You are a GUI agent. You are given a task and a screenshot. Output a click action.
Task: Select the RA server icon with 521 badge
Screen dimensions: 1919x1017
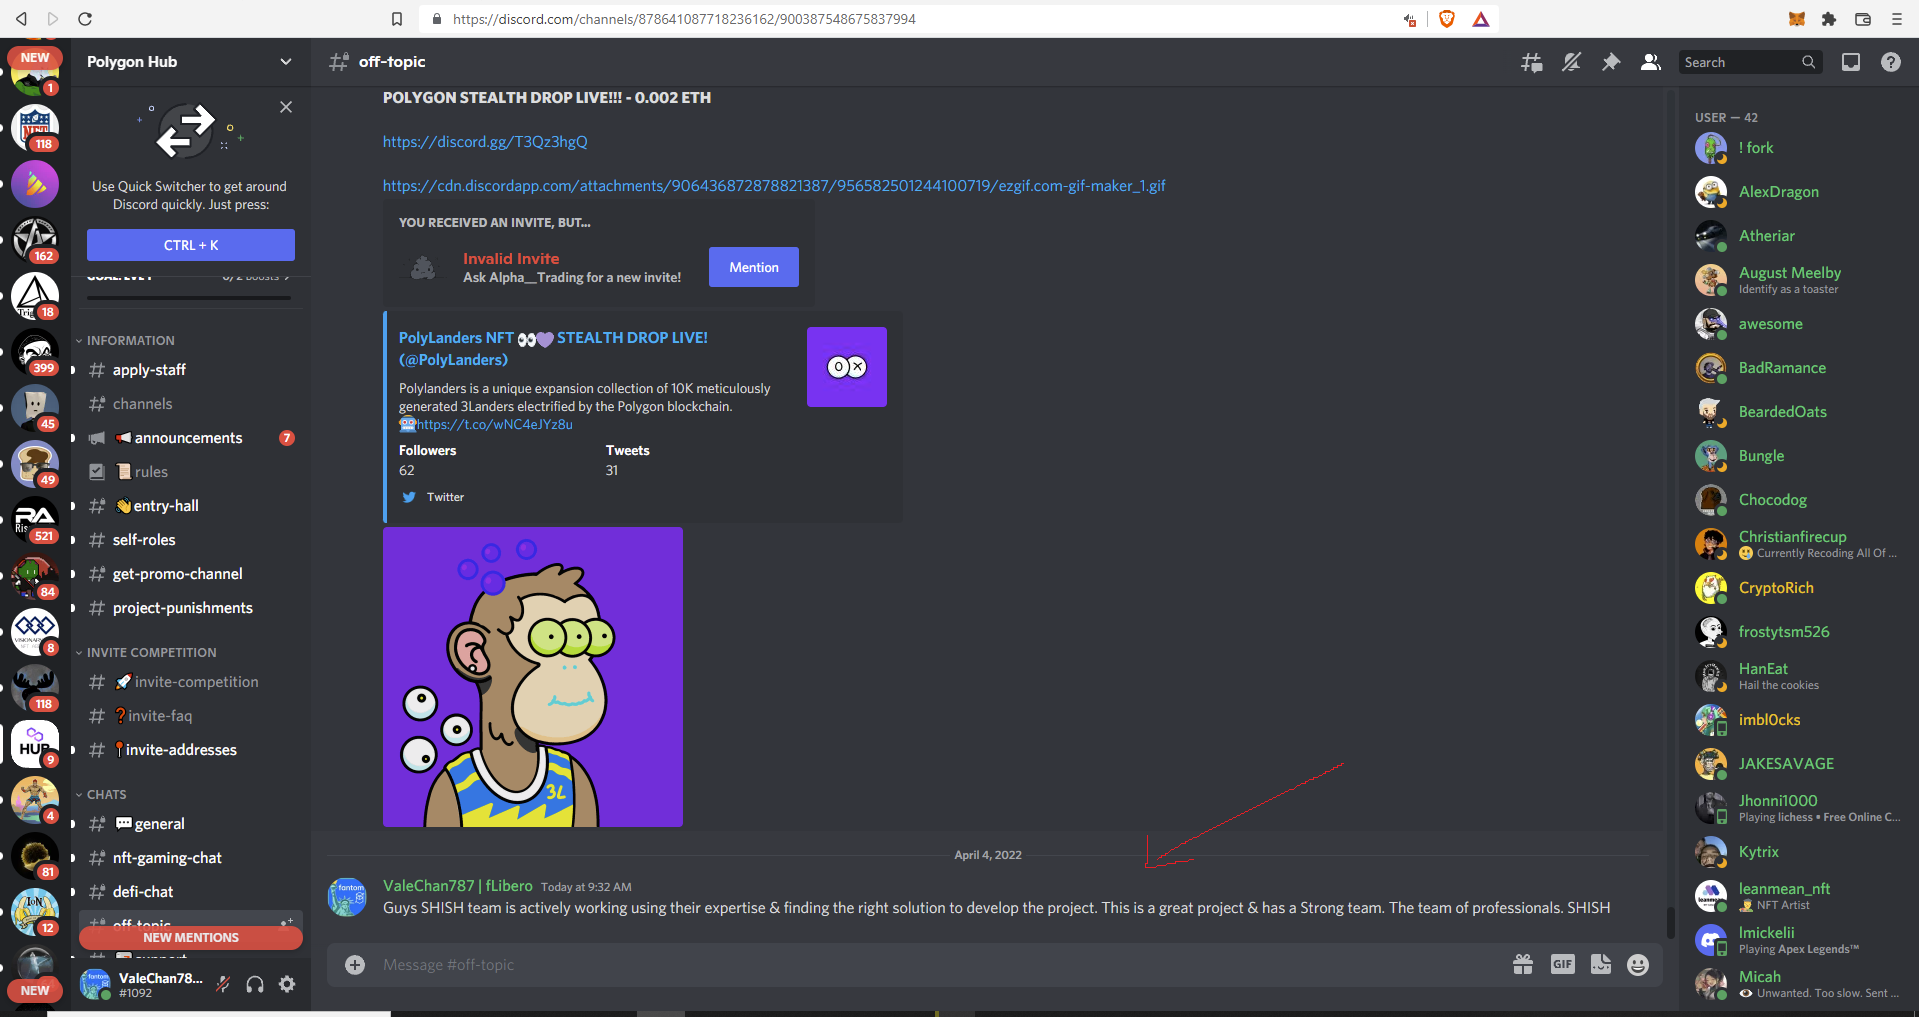[35, 521]
